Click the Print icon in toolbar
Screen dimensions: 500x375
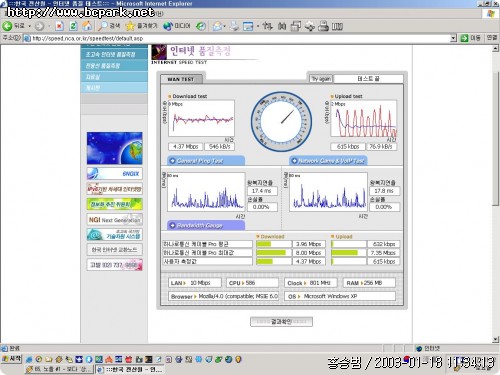[x=235, y=26]
